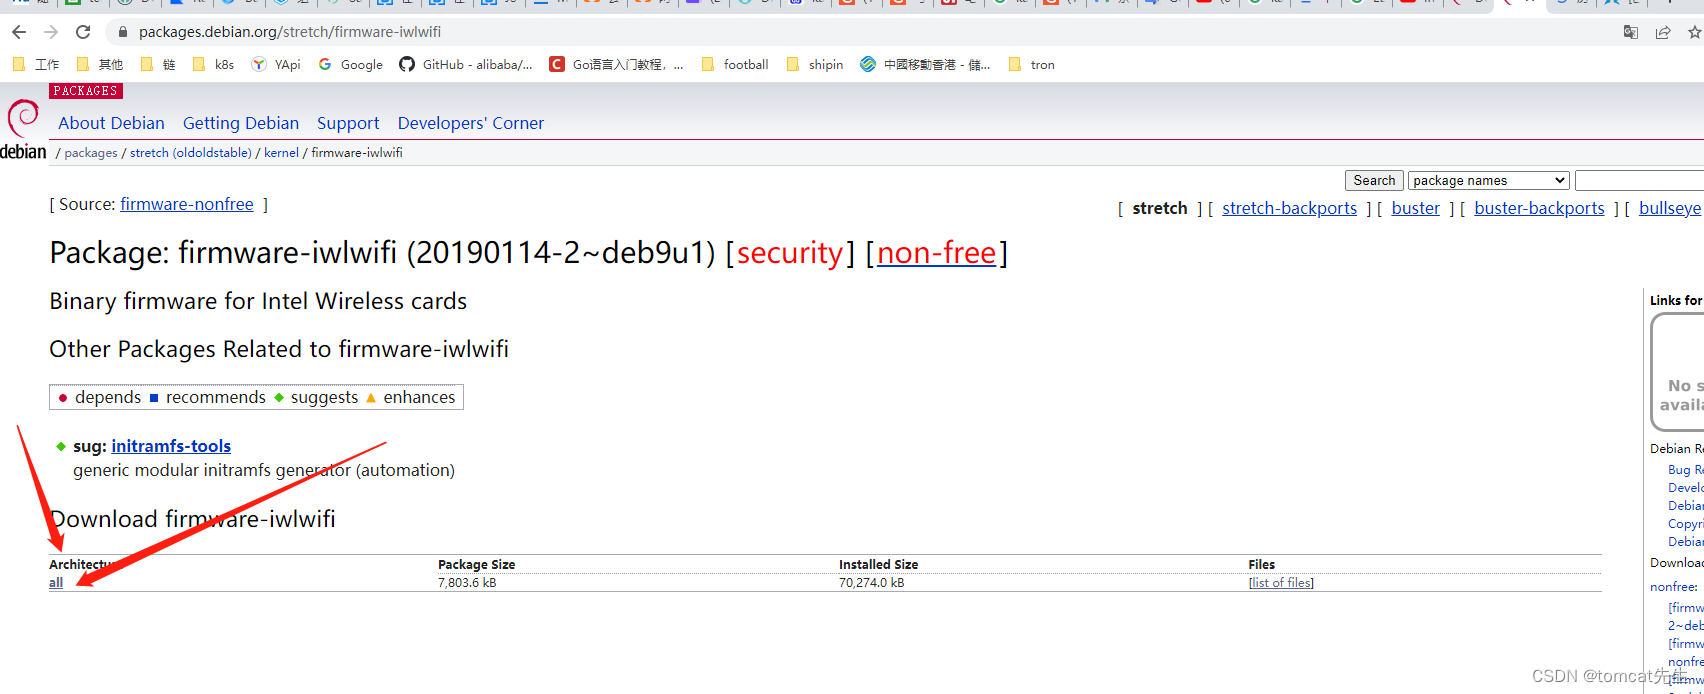This screenshot has width=1704, height=694.
Task: View site info via the lock icon
Action: coord(123,32)
